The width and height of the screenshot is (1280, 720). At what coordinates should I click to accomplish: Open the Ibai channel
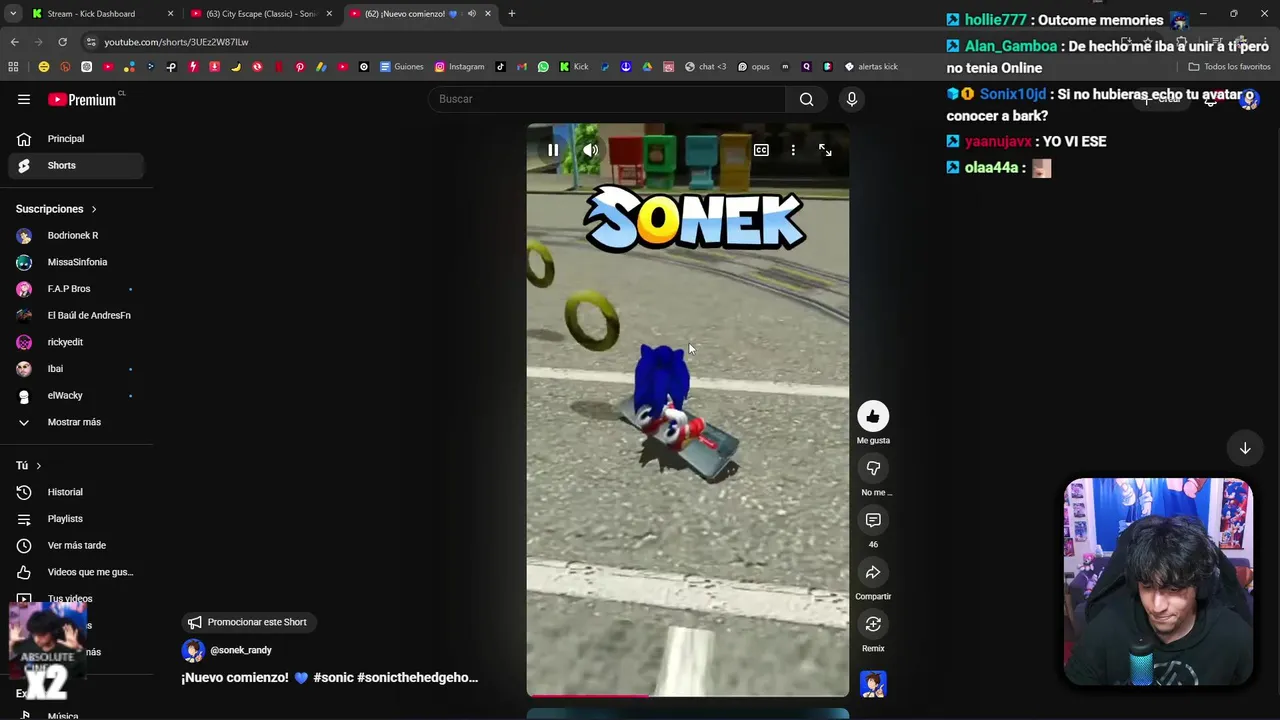[x=76, y=369]
